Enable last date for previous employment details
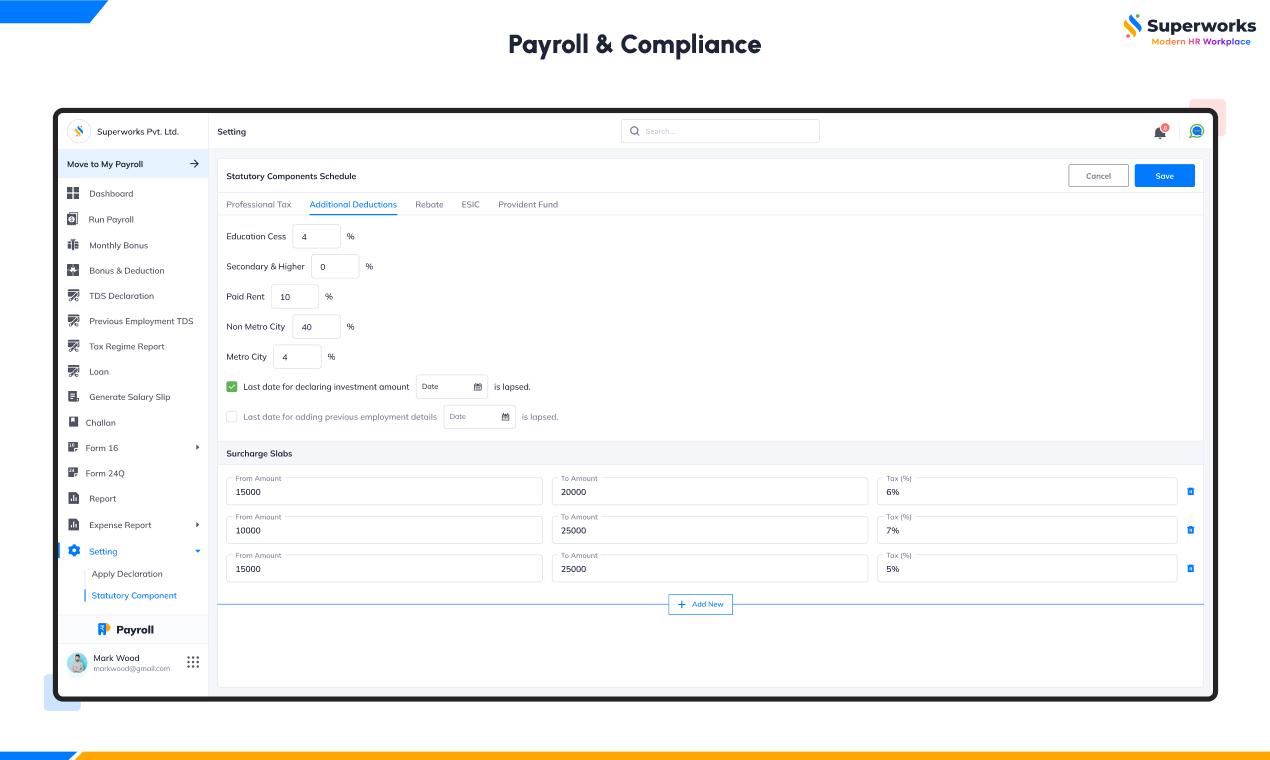This screenshot has width=1270, height=760. pos(232,417)
